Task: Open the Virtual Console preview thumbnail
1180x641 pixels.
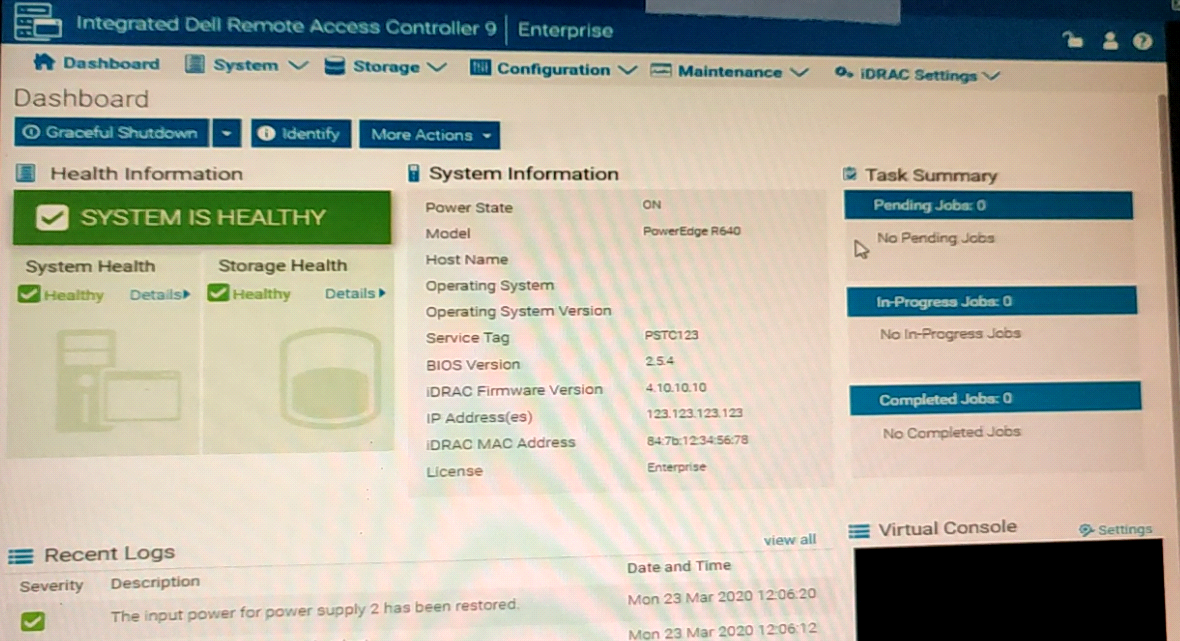Action: click(x=1007, y=592)
